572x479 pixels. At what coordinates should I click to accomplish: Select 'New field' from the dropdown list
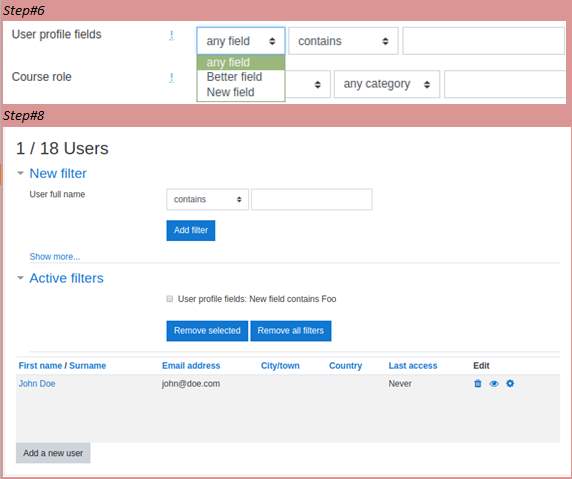(231, 92)
